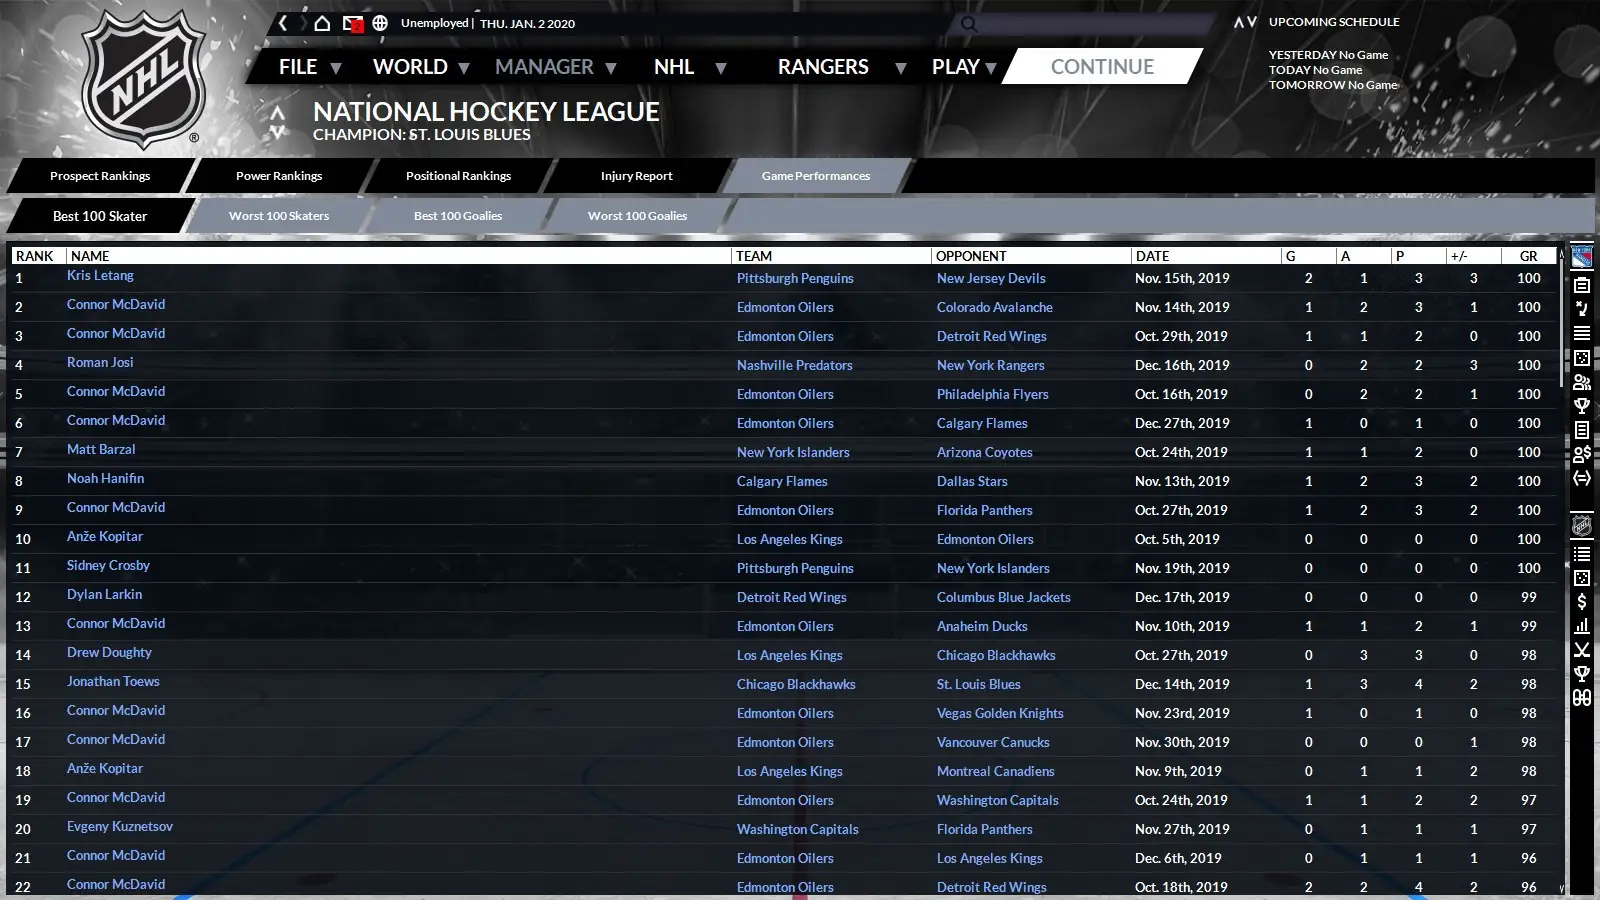This screenshot has width=1600, height=900.
Task: Open the league trophy awards icon
Action: pos(1582,674)
